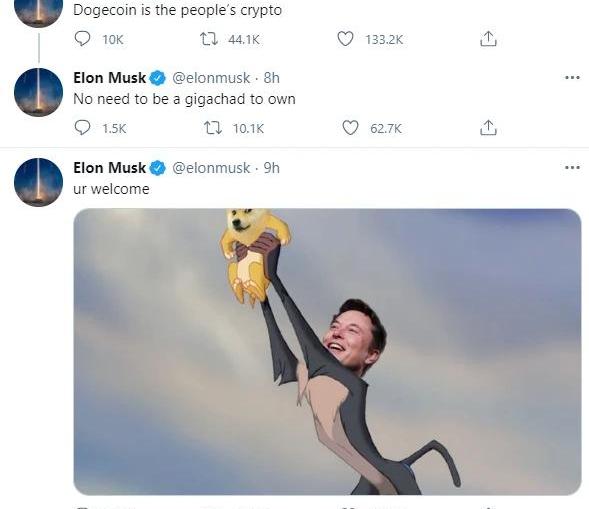Open the 8h timestamp link
The image size is (589, 509).
pyautogui.click(x=272, y=78)
